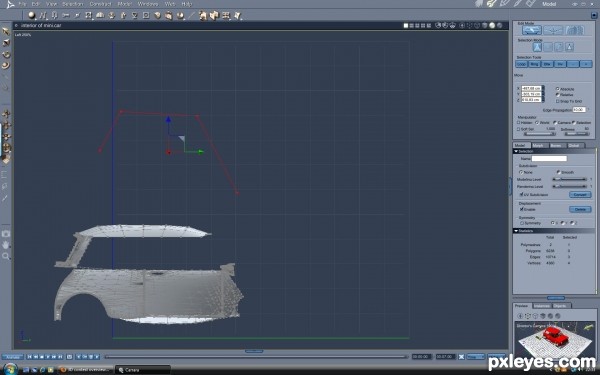Collapse the Statistics section
The height and width of the screenshot is (375, 600).
(x=516, y=231)
